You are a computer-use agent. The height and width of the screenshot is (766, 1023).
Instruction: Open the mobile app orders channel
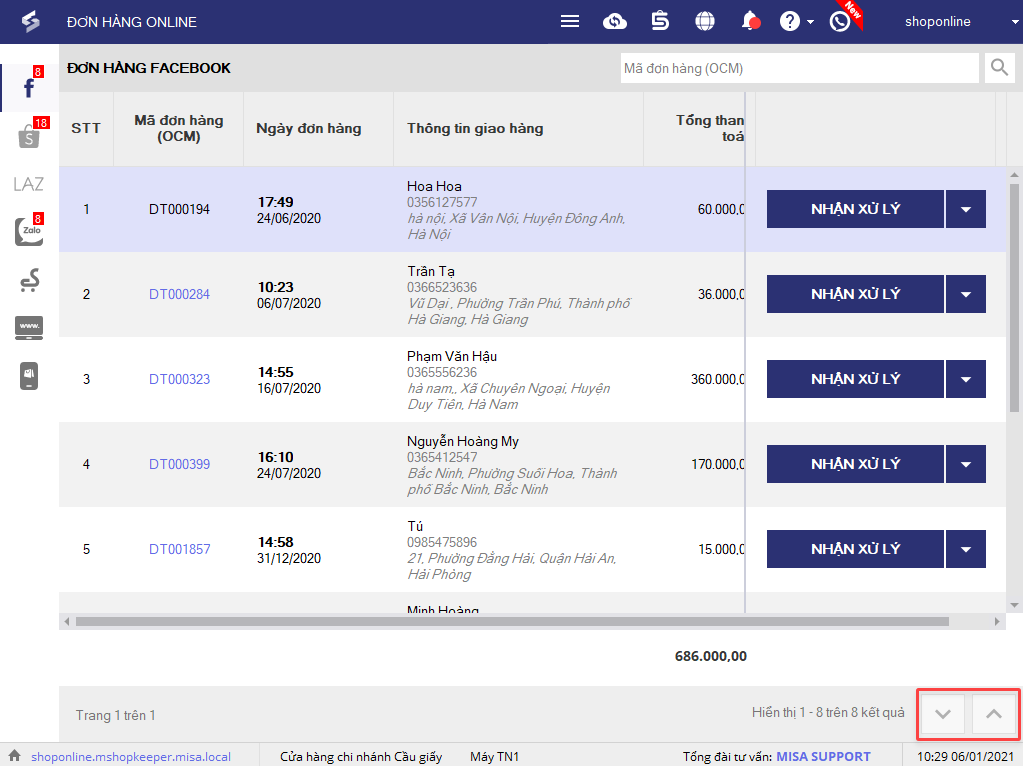[29, 376]
